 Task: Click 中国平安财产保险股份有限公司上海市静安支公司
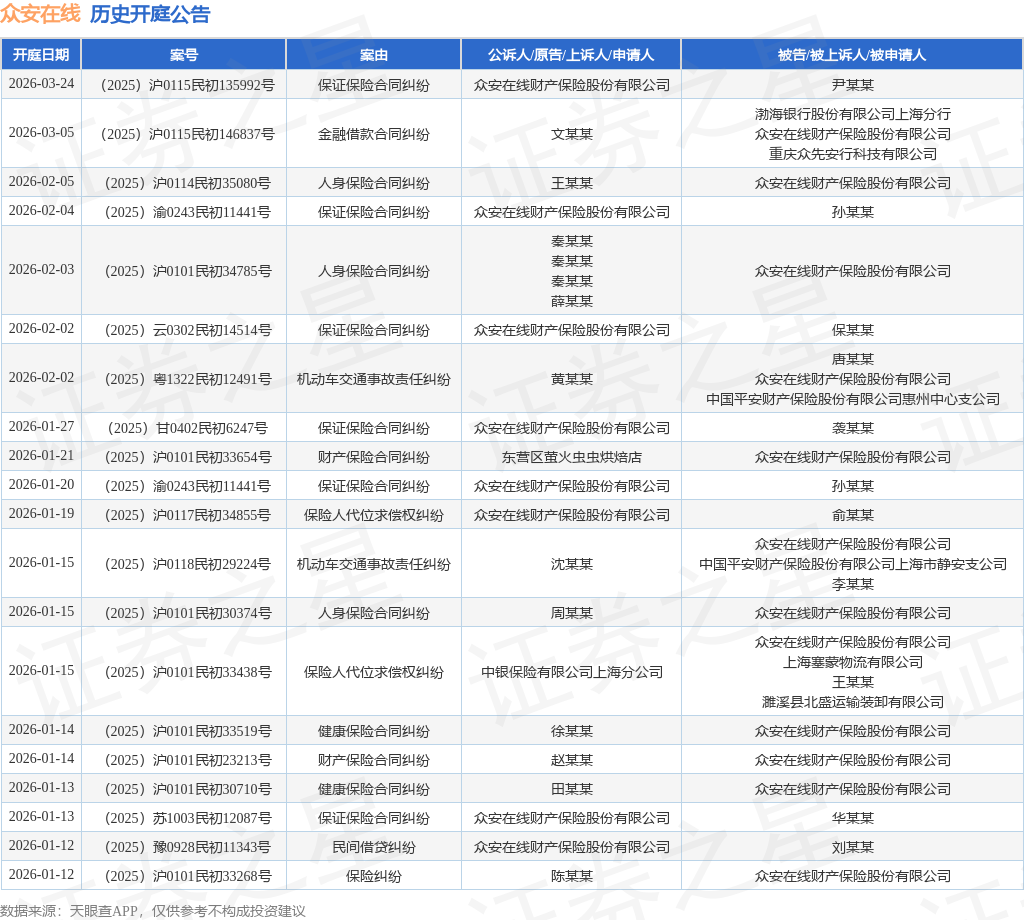[x=852, y=564]
